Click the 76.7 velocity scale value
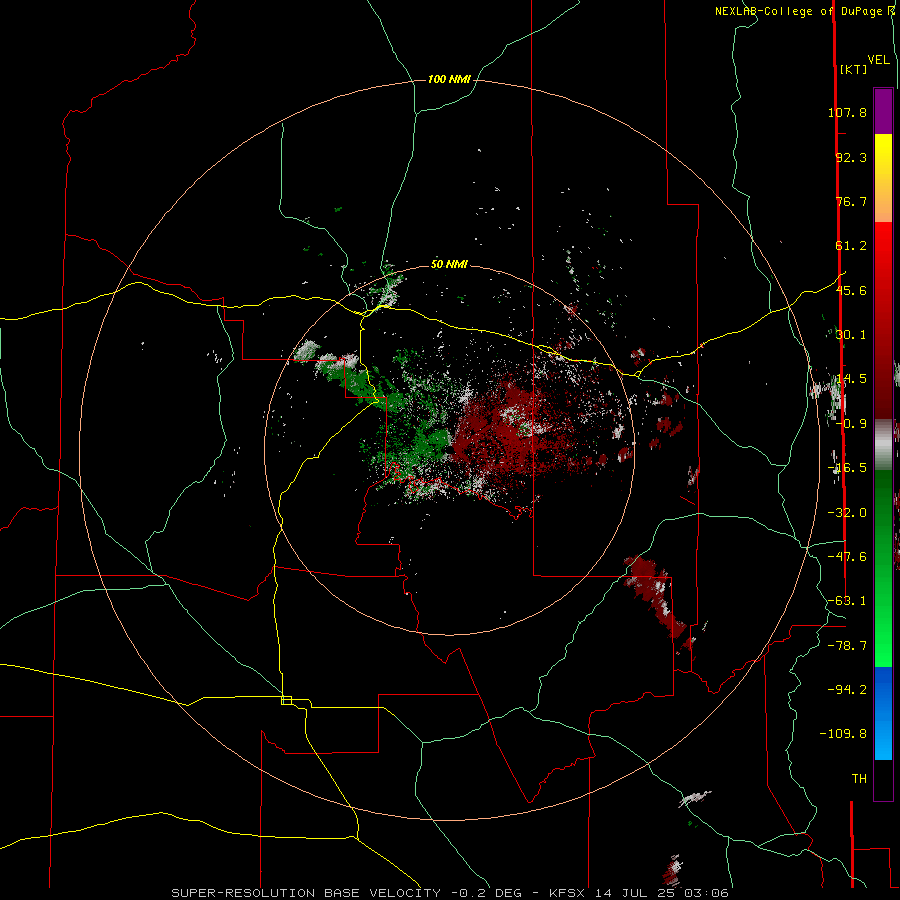This screenshot has height=900, width=900. click(x=851, y=201)
